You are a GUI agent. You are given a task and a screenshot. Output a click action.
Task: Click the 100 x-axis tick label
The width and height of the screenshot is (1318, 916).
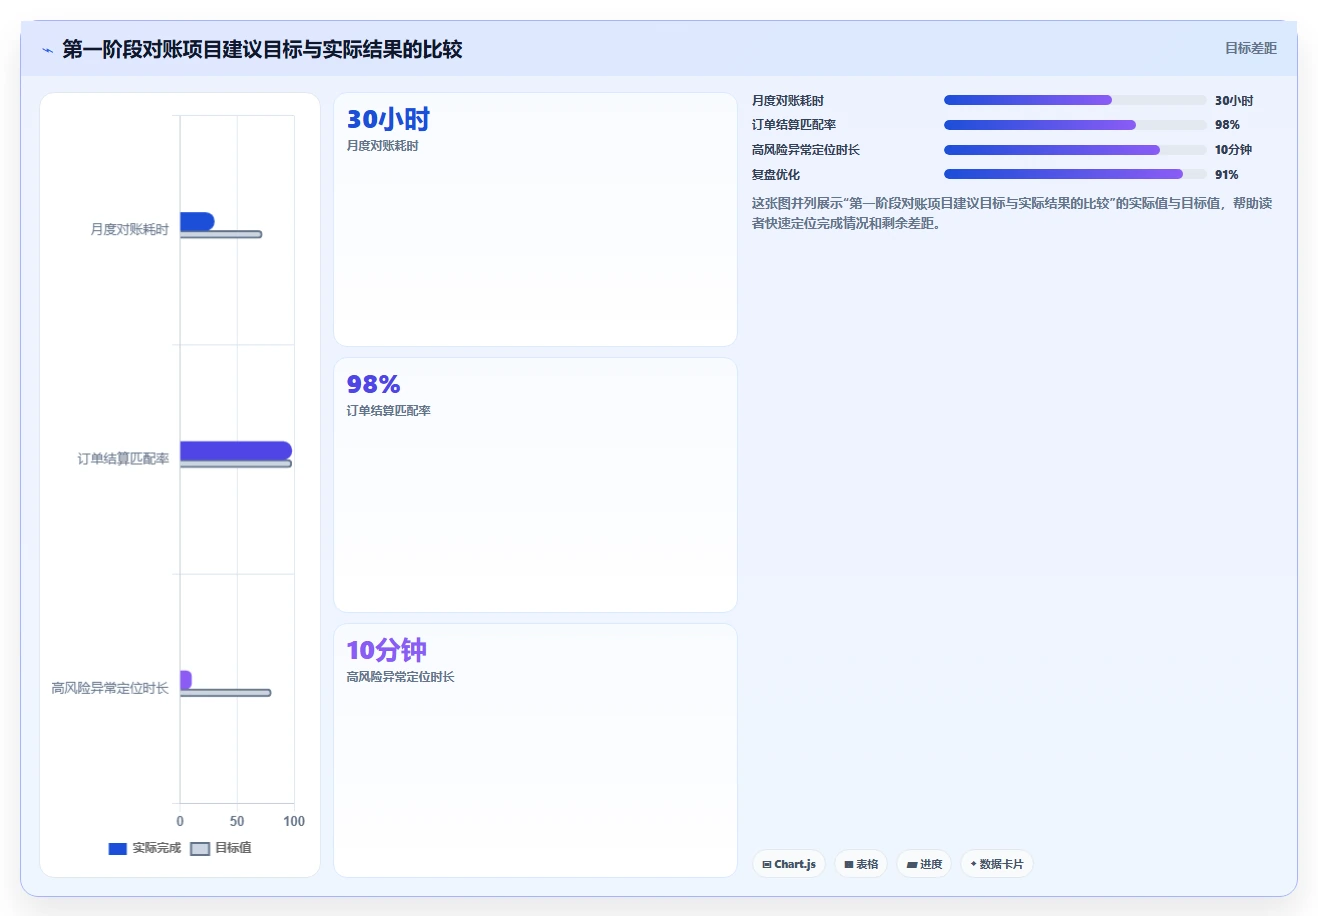(294, 821)
